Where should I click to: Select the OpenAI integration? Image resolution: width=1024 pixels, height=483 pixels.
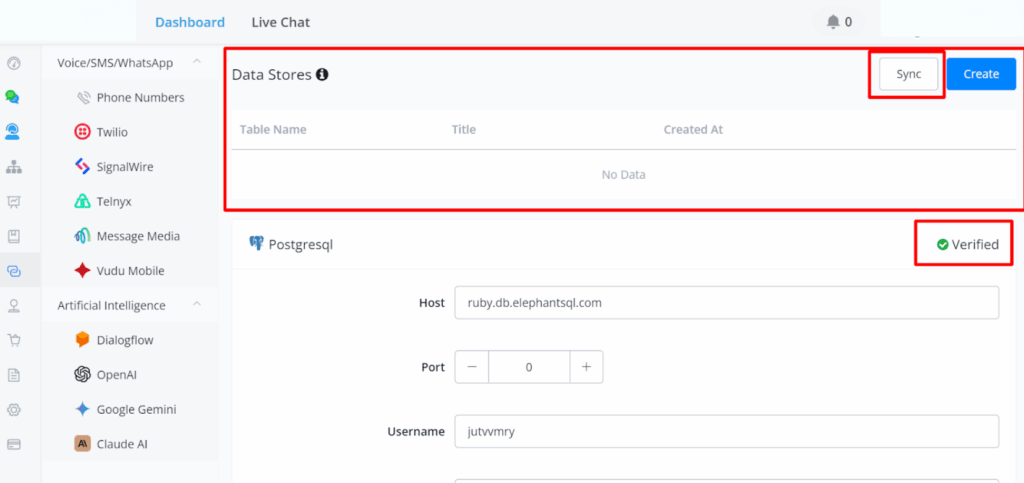pos(120,375)
